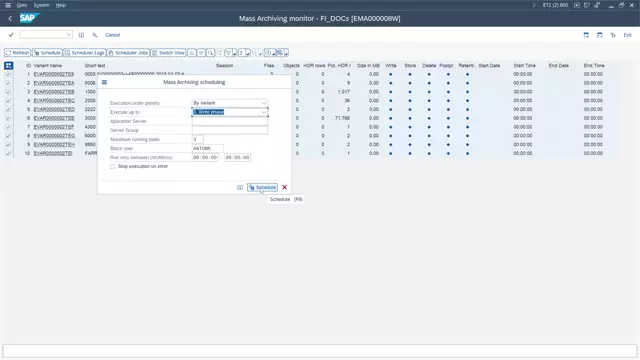Toggle row checkbox for EVAR0000002TED
Viewport: 640px width, 360px height.
(x=8, y=109)
